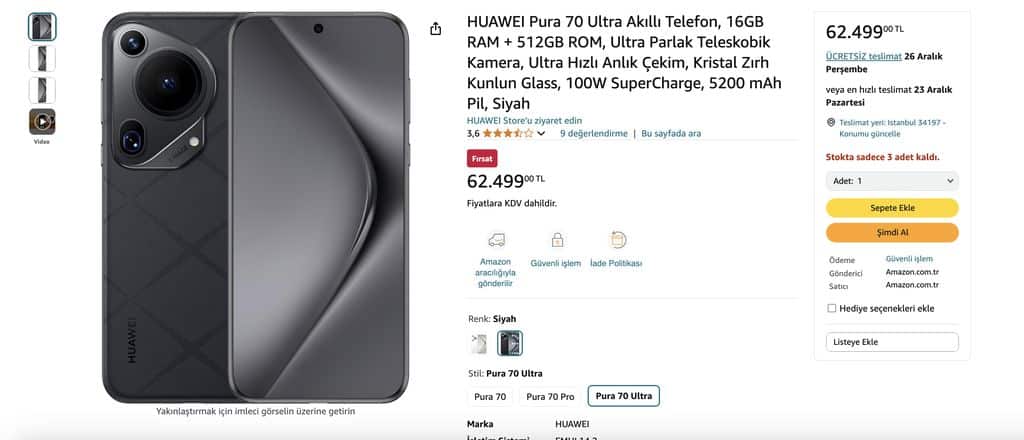Select the Pura 70 Pro style option
The width and height of the screenshot is (1024, 440).
point(551,396)
